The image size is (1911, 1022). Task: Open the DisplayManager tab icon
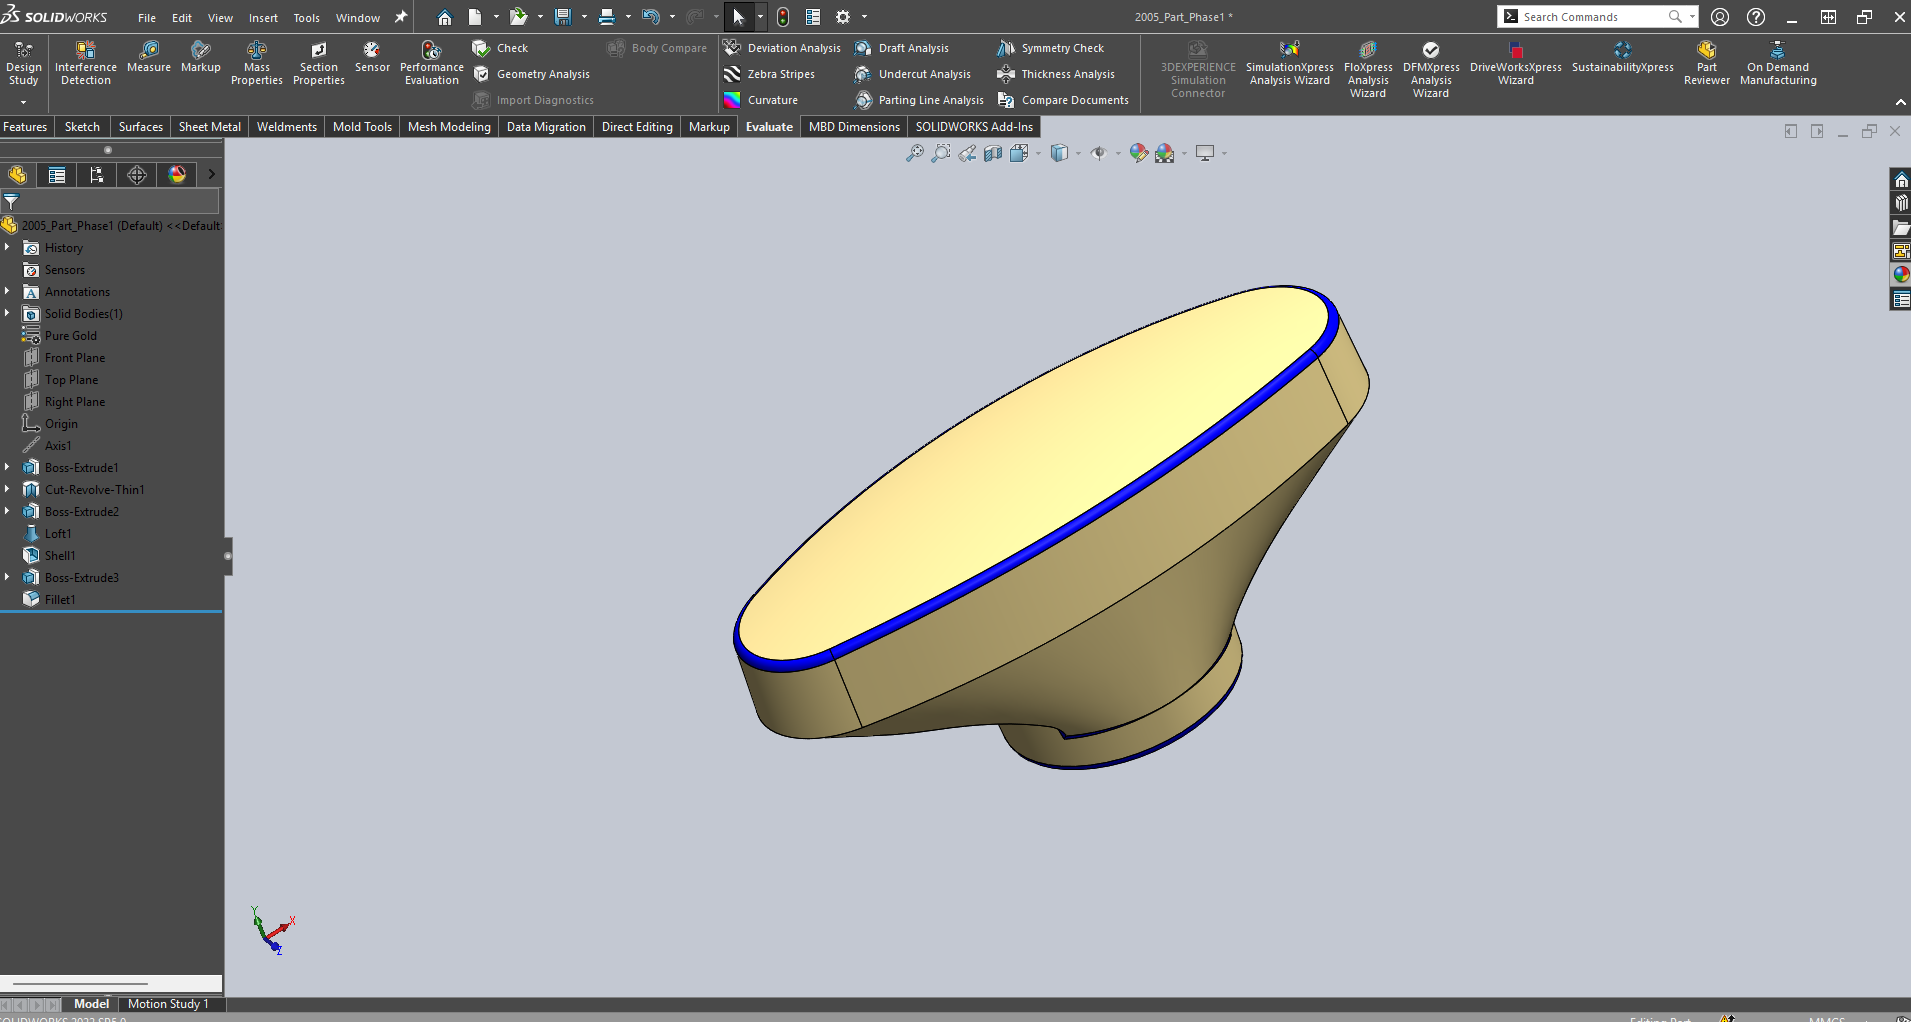coord(177,175)
